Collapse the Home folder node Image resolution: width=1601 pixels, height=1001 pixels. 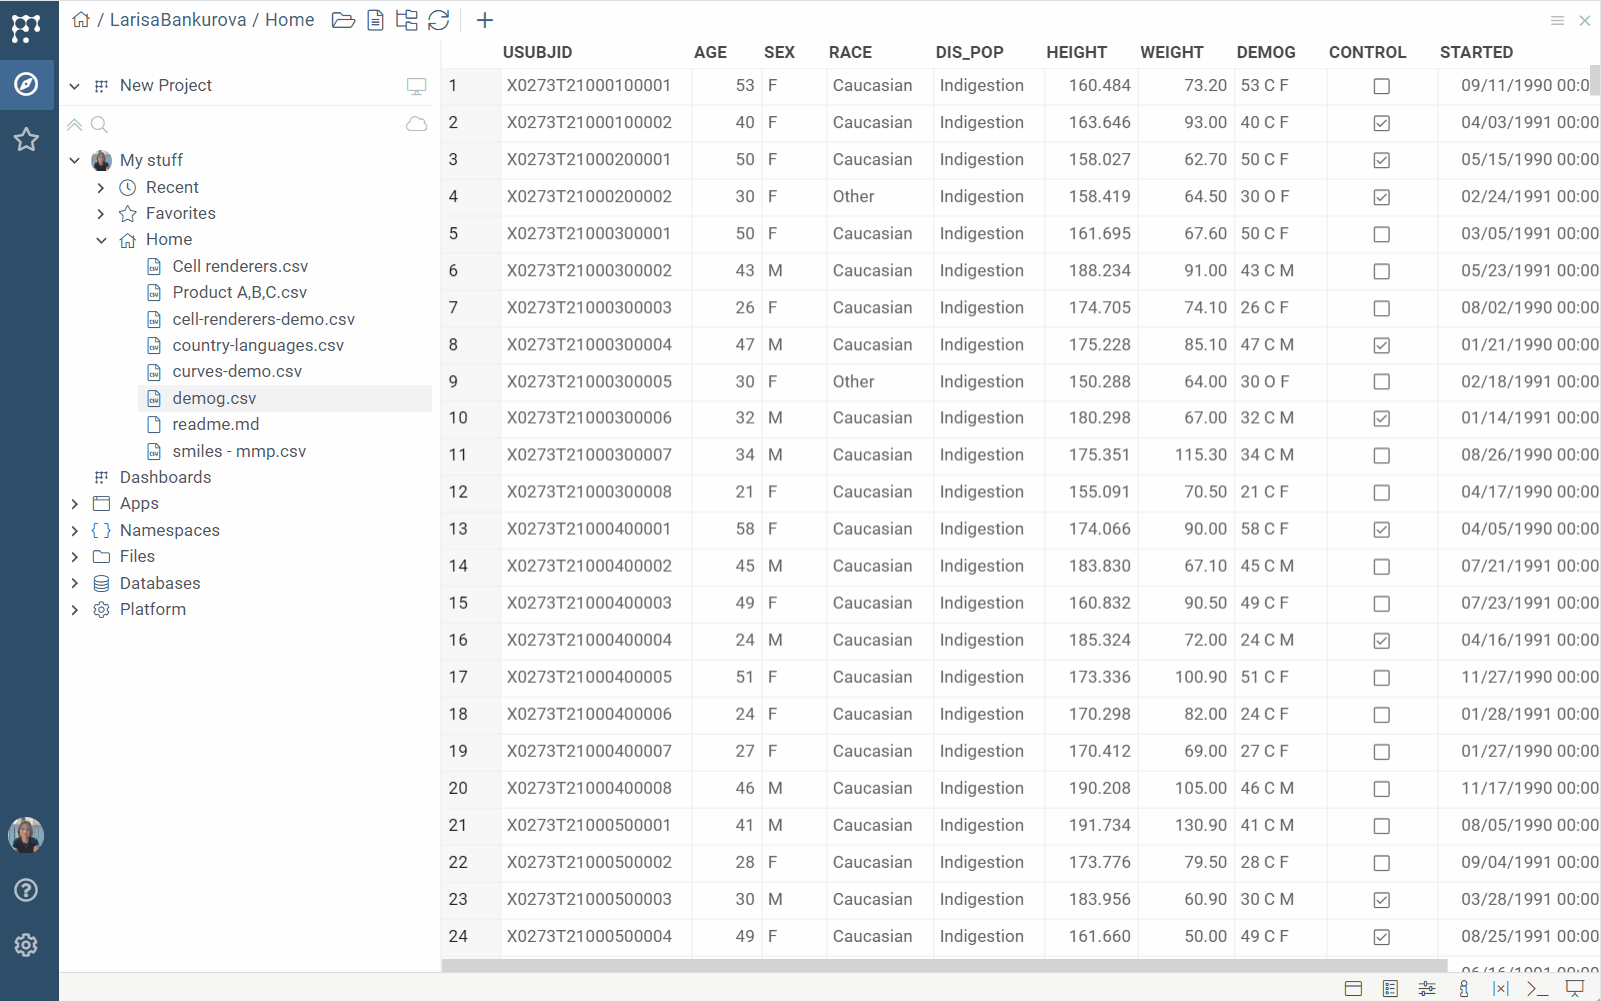click(x=101, y=240)
